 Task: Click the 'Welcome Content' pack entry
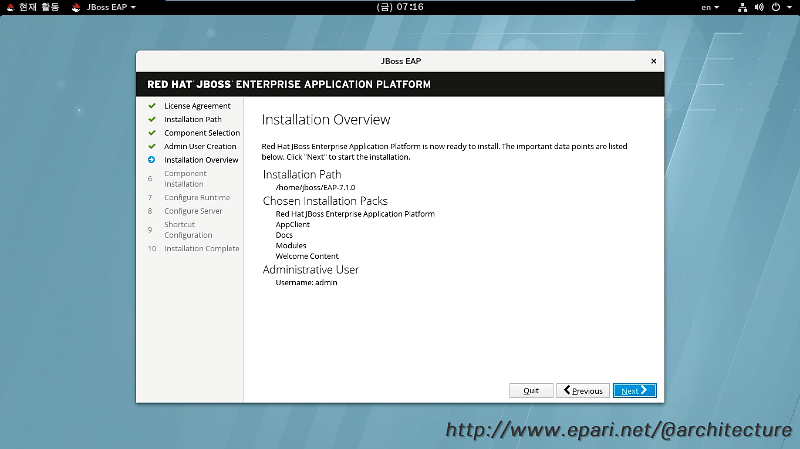tap(307, 256)
